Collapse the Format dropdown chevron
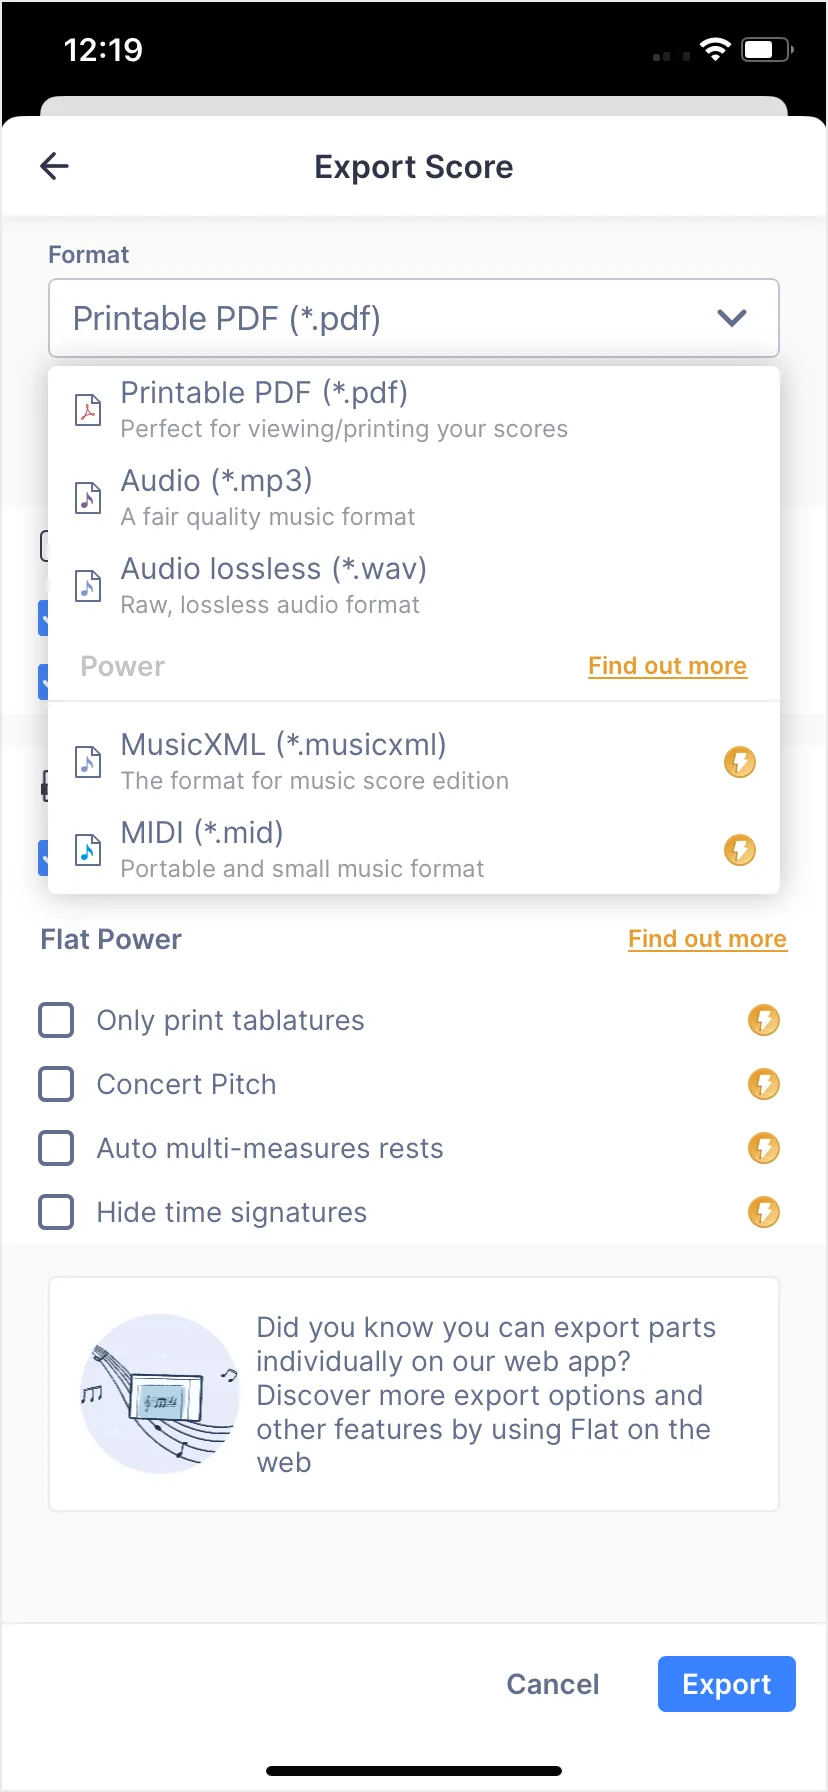The width and height of the screenshot is (828, 1792). 732,318
